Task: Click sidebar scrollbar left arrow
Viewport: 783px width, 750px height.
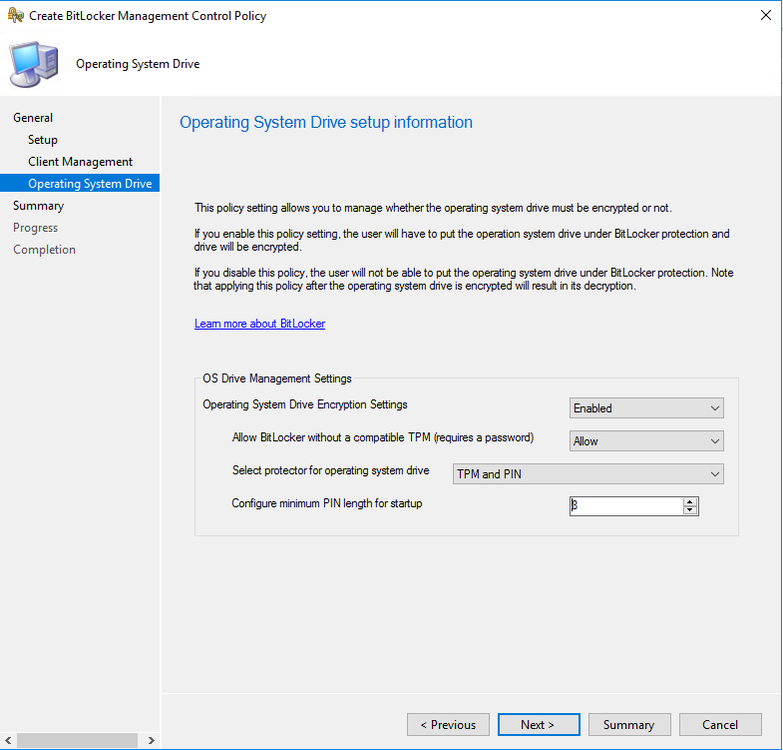Action: click(8, 740)
